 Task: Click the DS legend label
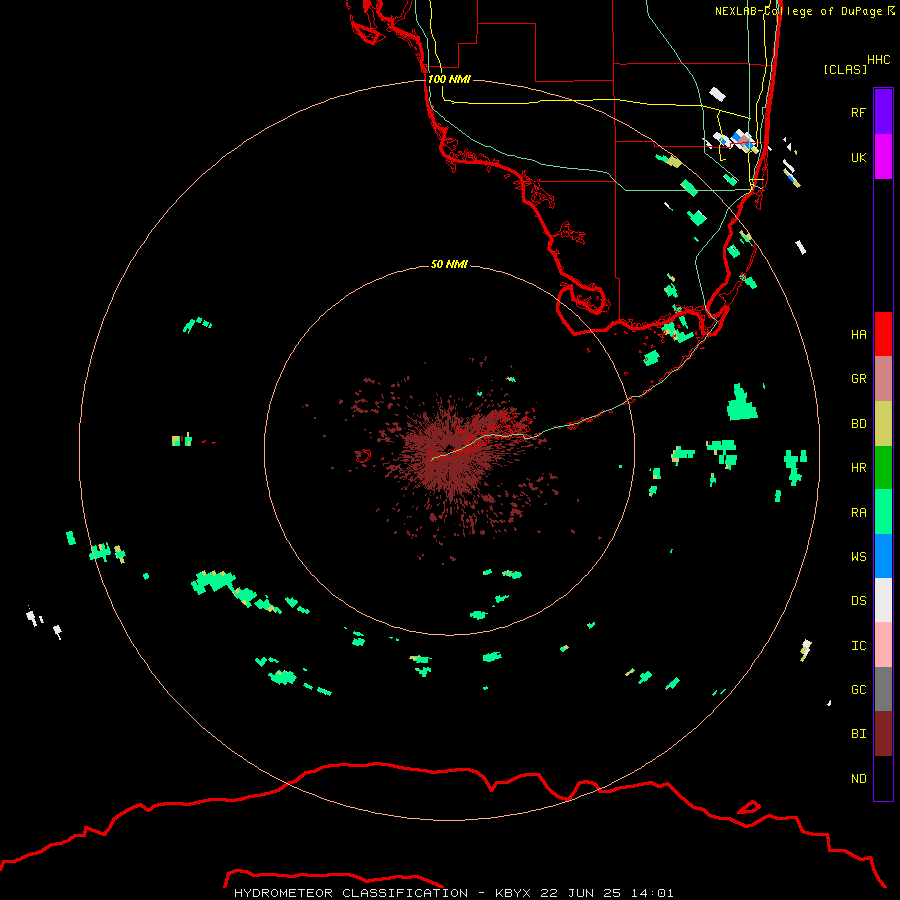pyautogui.click(x=858, y=601)
